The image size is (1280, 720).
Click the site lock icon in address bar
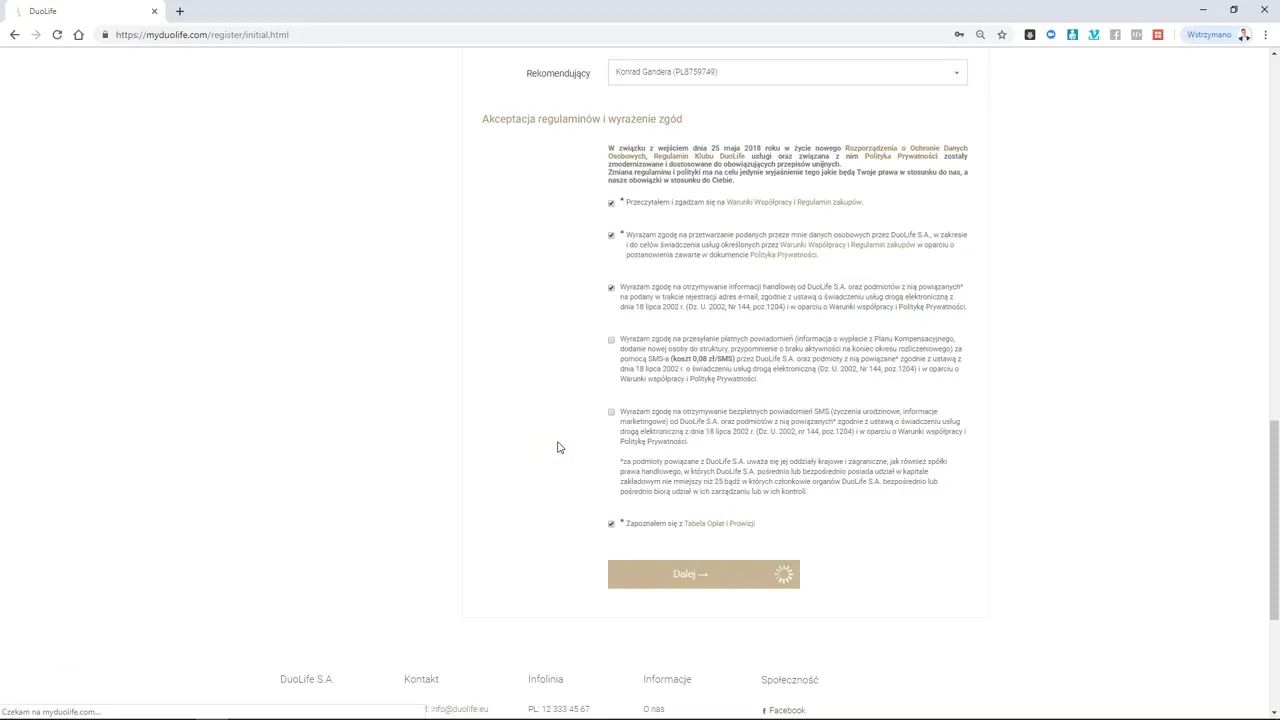coord(105,35)
